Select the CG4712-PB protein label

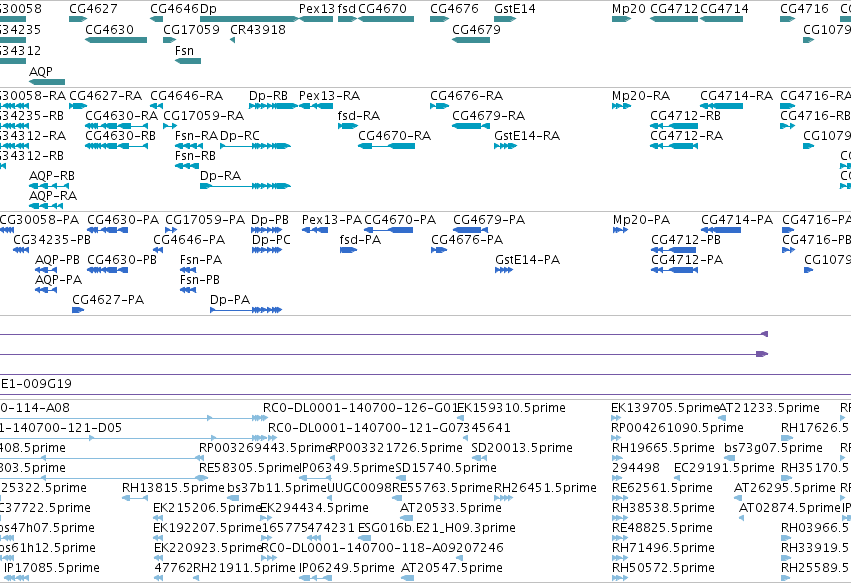(686, 240)
